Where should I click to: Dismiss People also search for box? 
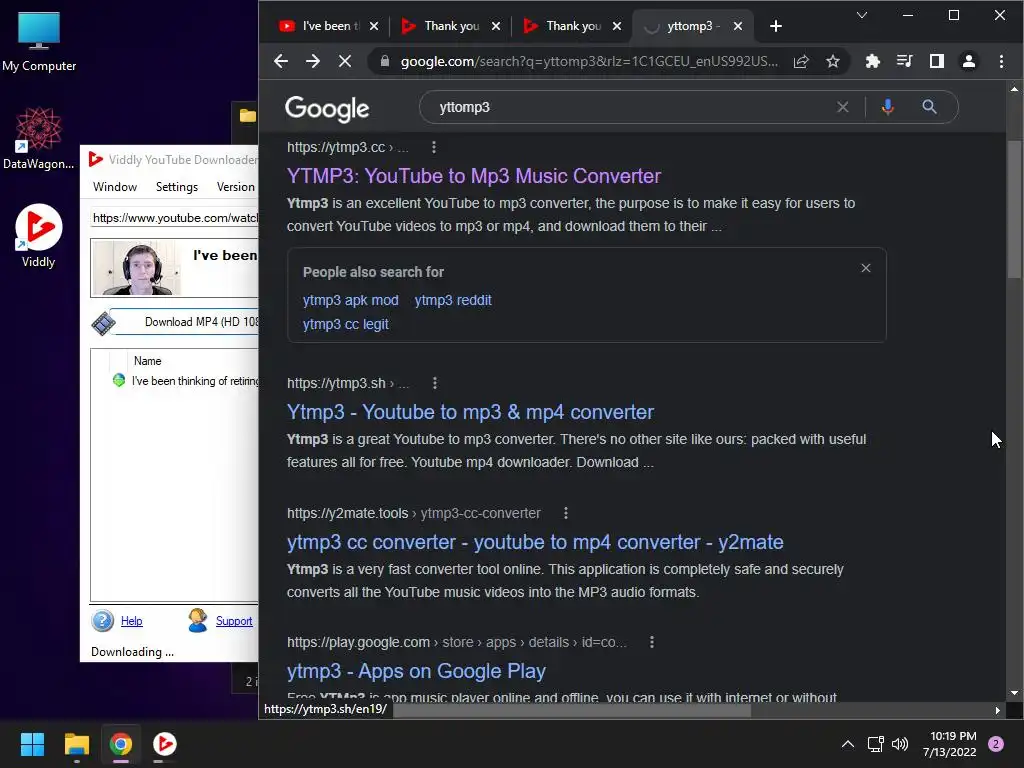[866, 268]
